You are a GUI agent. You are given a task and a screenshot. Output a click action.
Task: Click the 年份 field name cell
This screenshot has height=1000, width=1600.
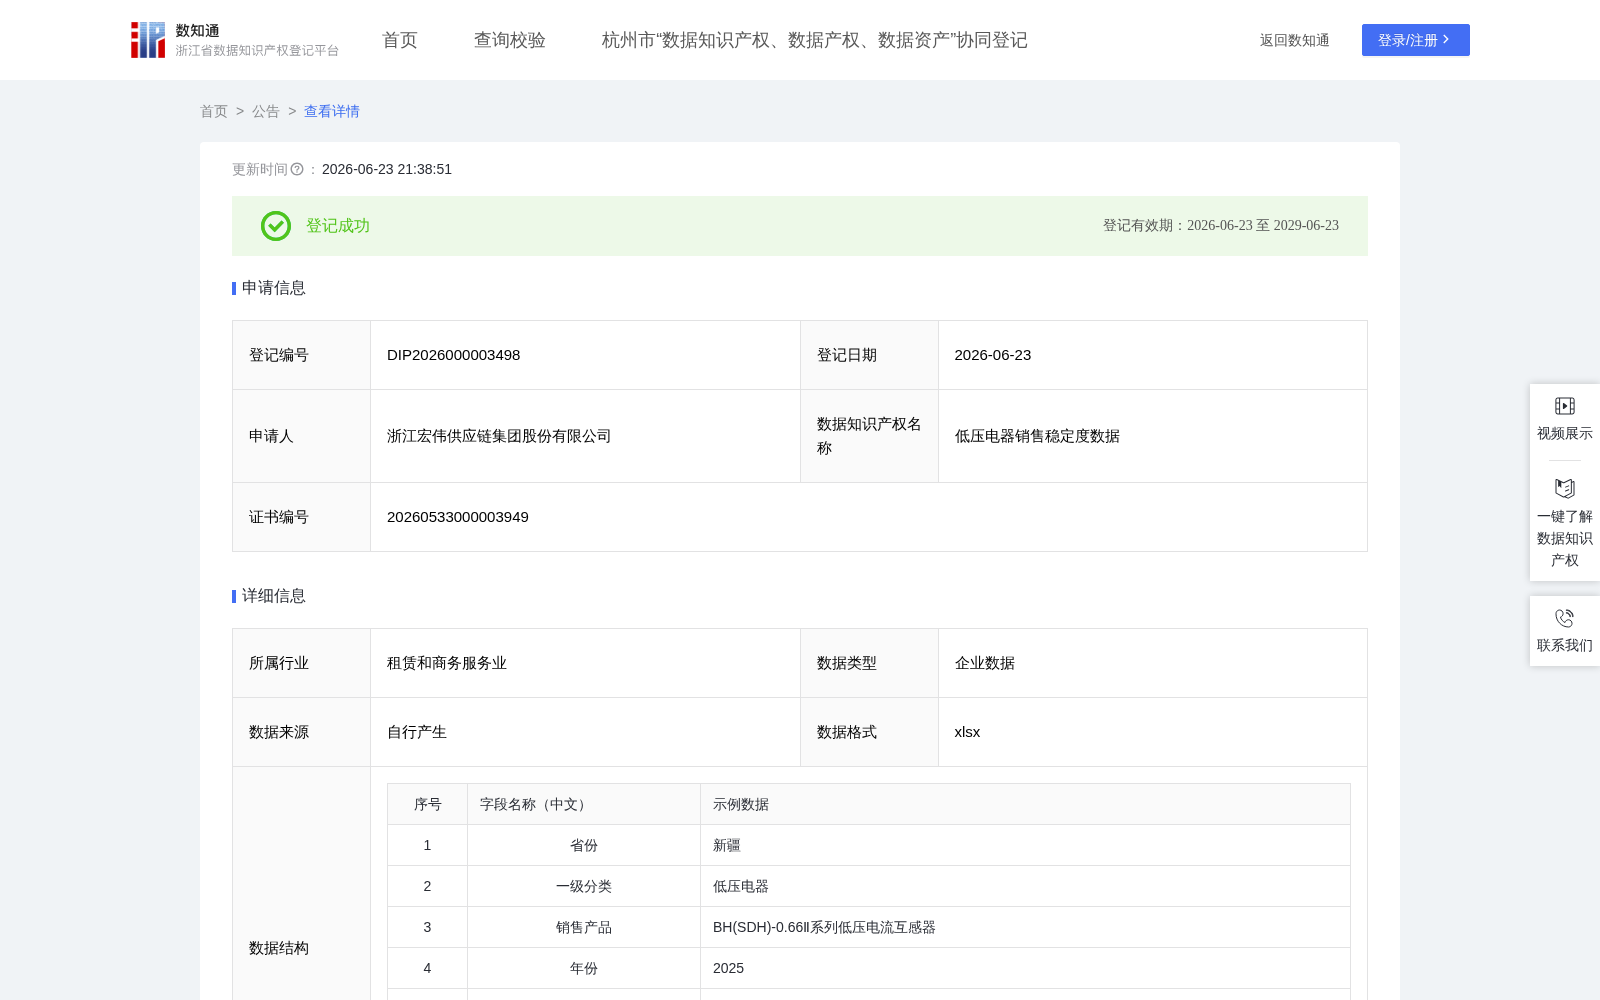click(584, 968)
